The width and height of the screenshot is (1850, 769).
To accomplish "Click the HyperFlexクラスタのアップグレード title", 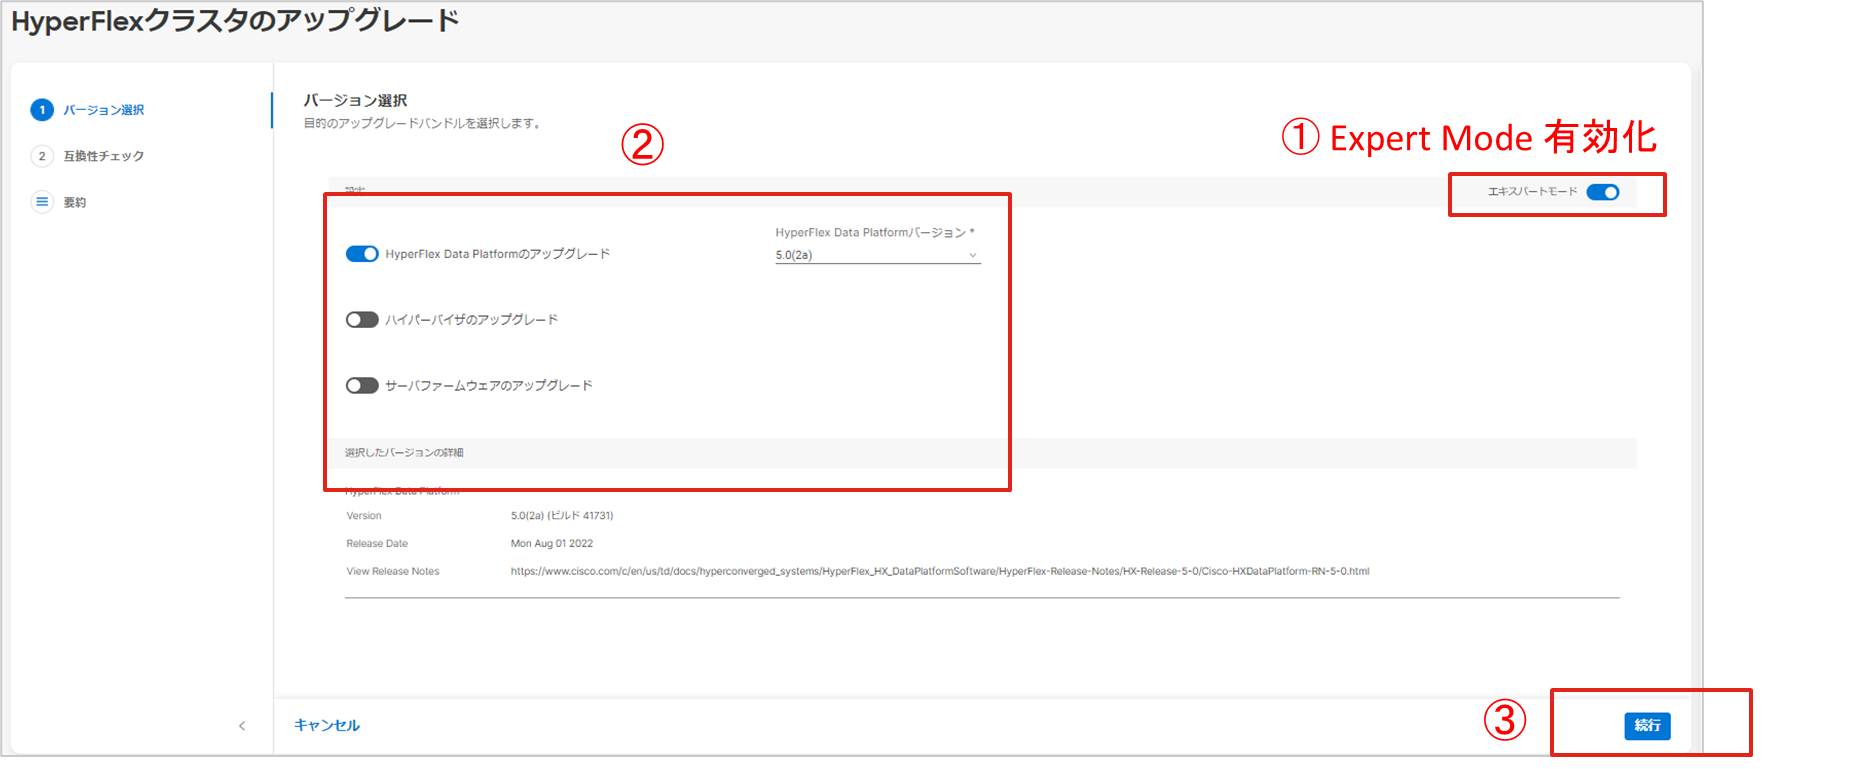I will point(235,20).
